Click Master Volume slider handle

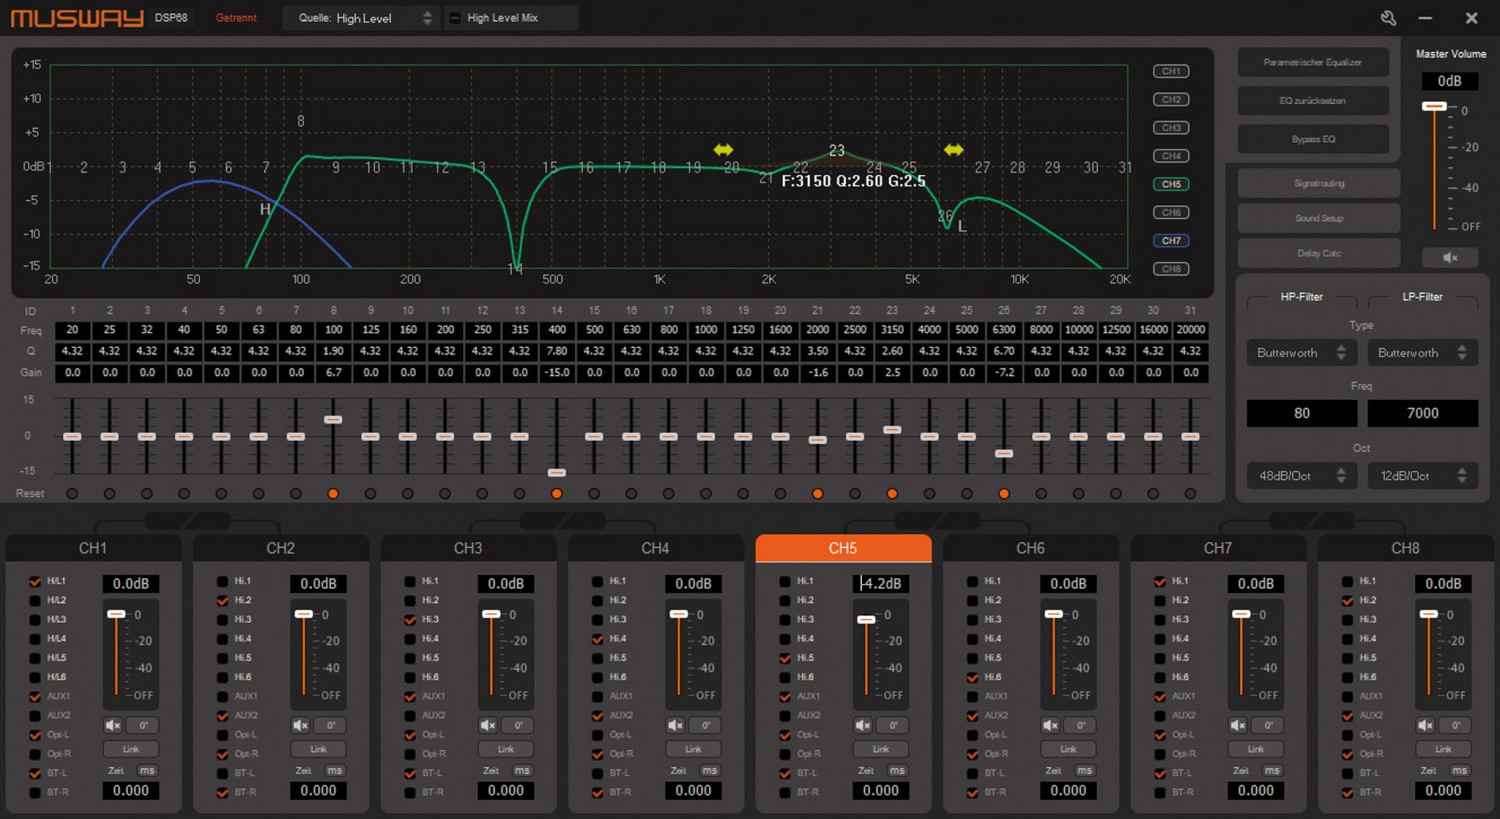pos(1434,106)
